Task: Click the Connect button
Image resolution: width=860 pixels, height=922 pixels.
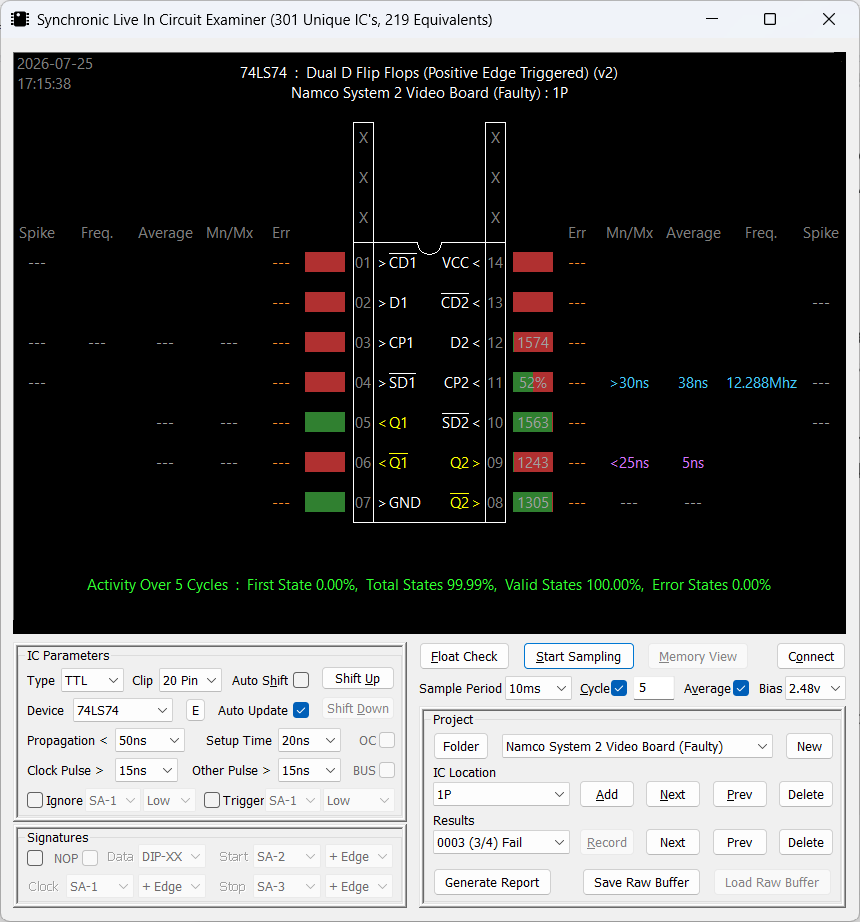Action: click(811, 656)
